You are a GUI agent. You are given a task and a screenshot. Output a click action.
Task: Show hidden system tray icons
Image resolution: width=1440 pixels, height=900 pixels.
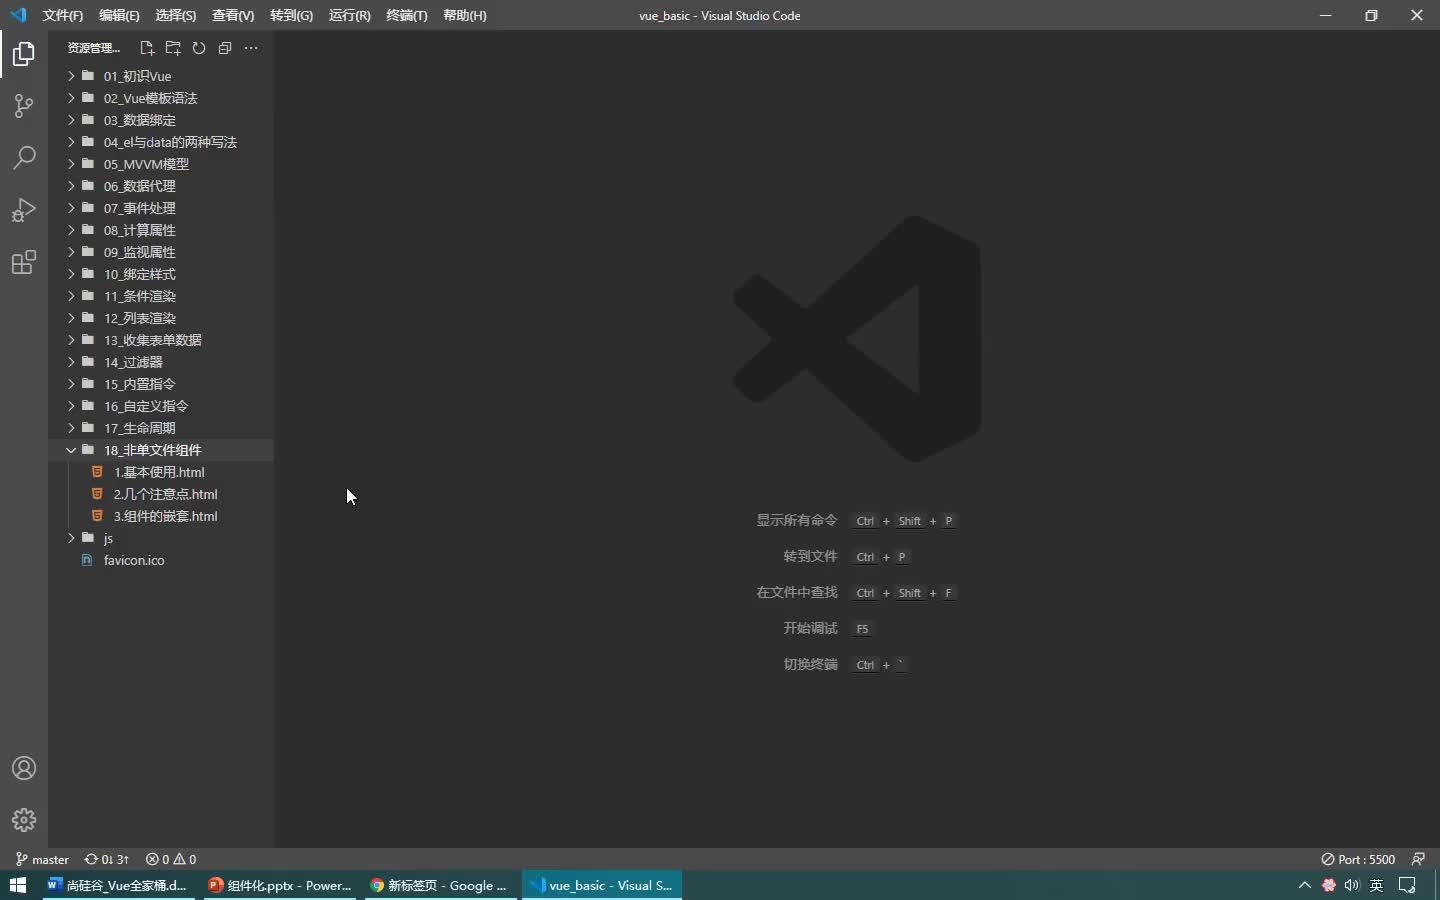1304,885
